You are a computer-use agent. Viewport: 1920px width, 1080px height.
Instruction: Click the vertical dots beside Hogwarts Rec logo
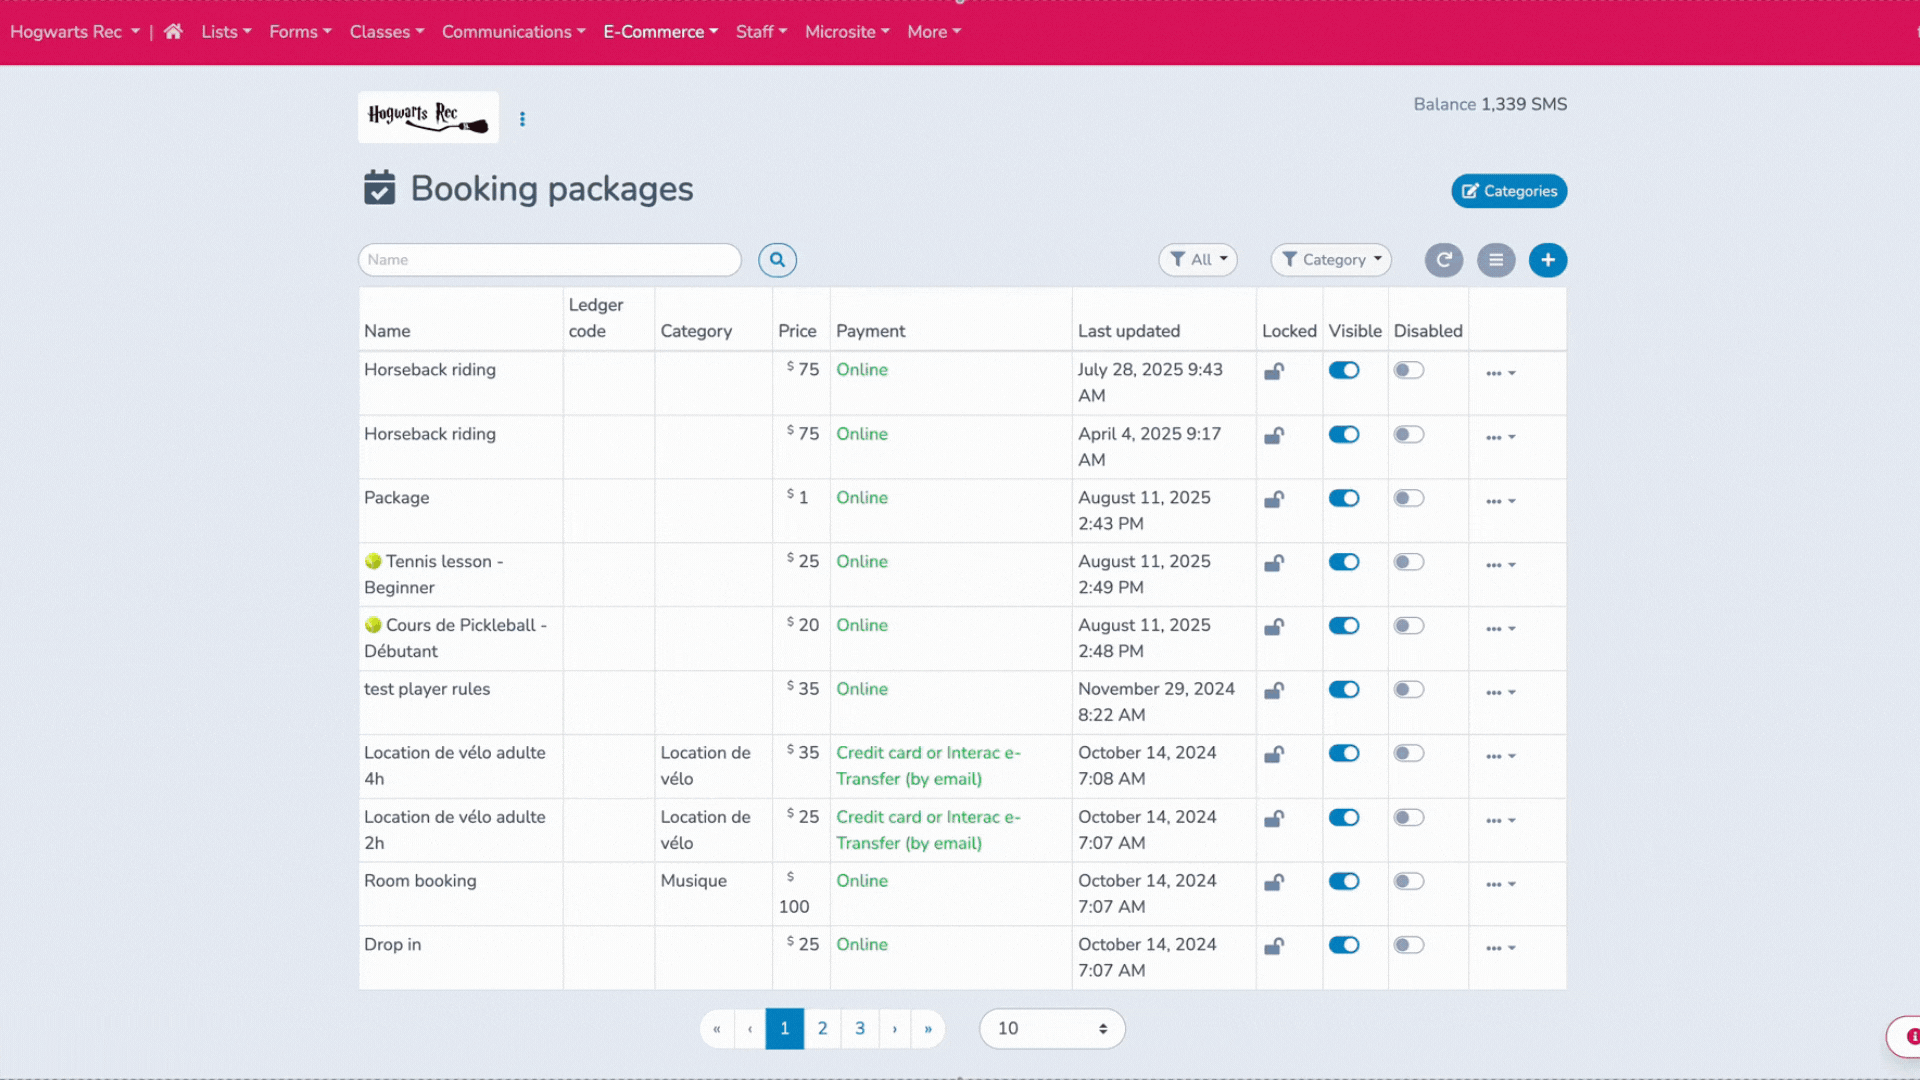coord(522,118)
